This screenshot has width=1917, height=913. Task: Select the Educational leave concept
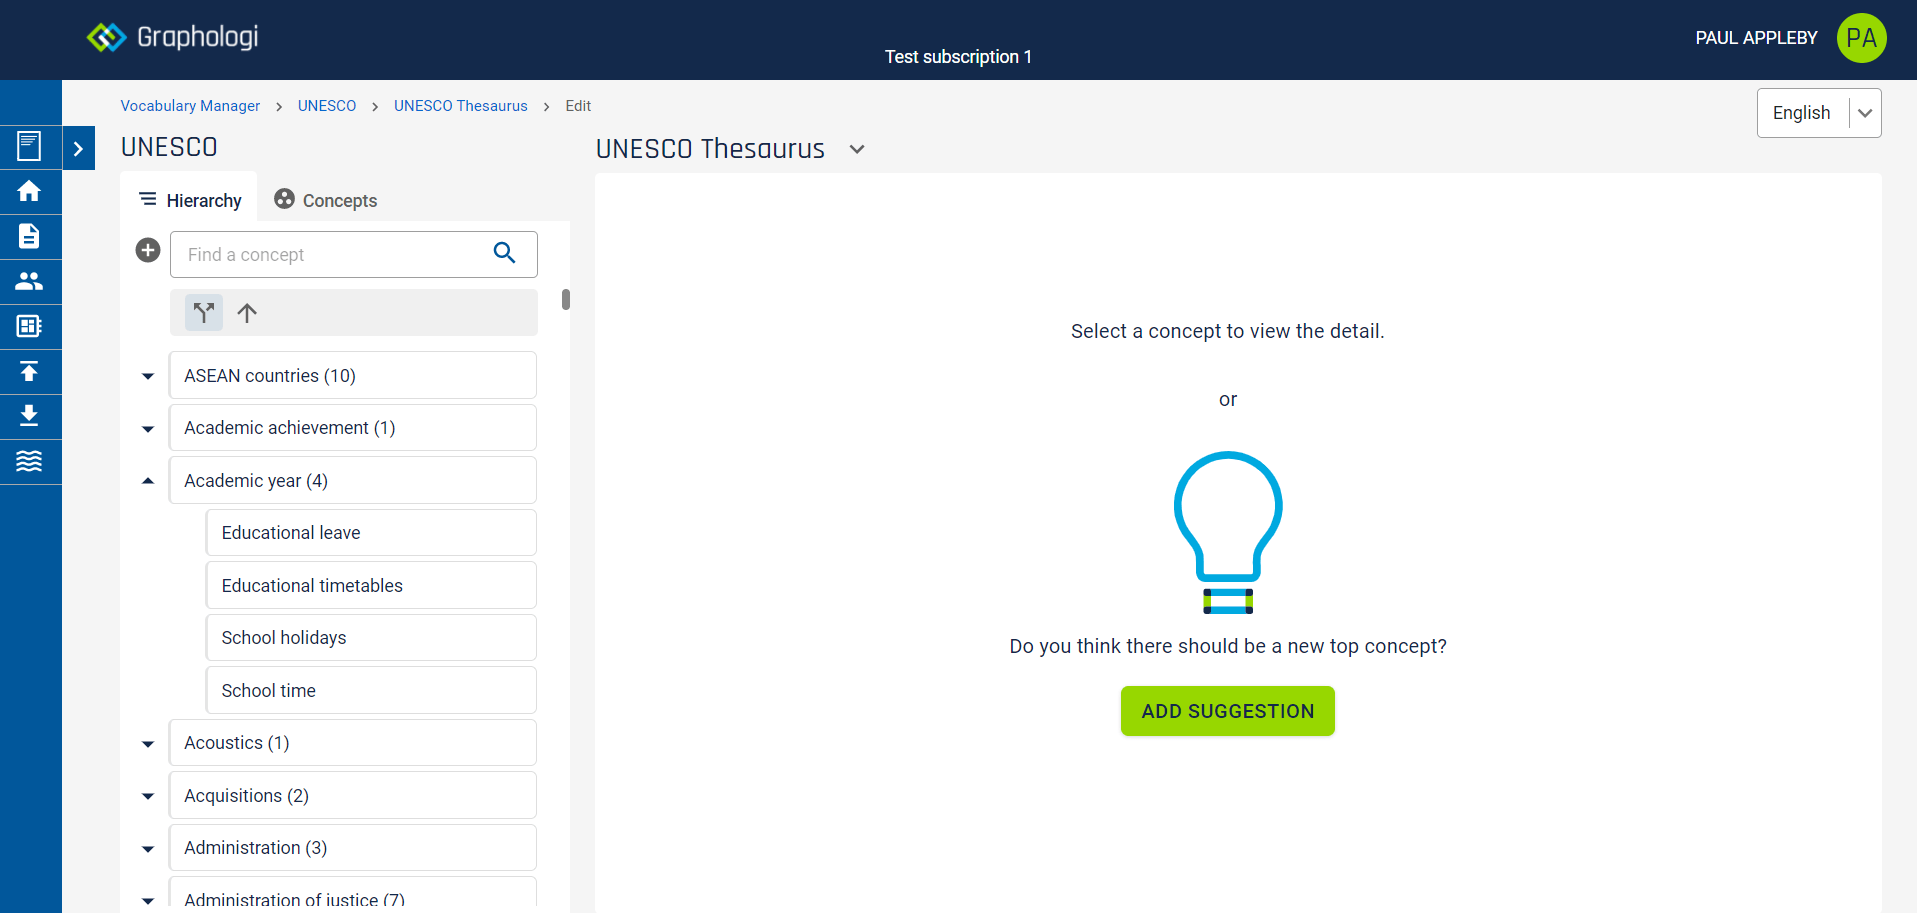pos(371,533)
